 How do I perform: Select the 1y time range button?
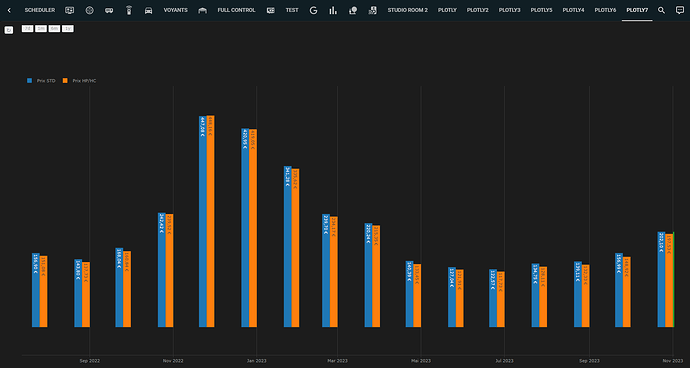[x=68, y=29]
